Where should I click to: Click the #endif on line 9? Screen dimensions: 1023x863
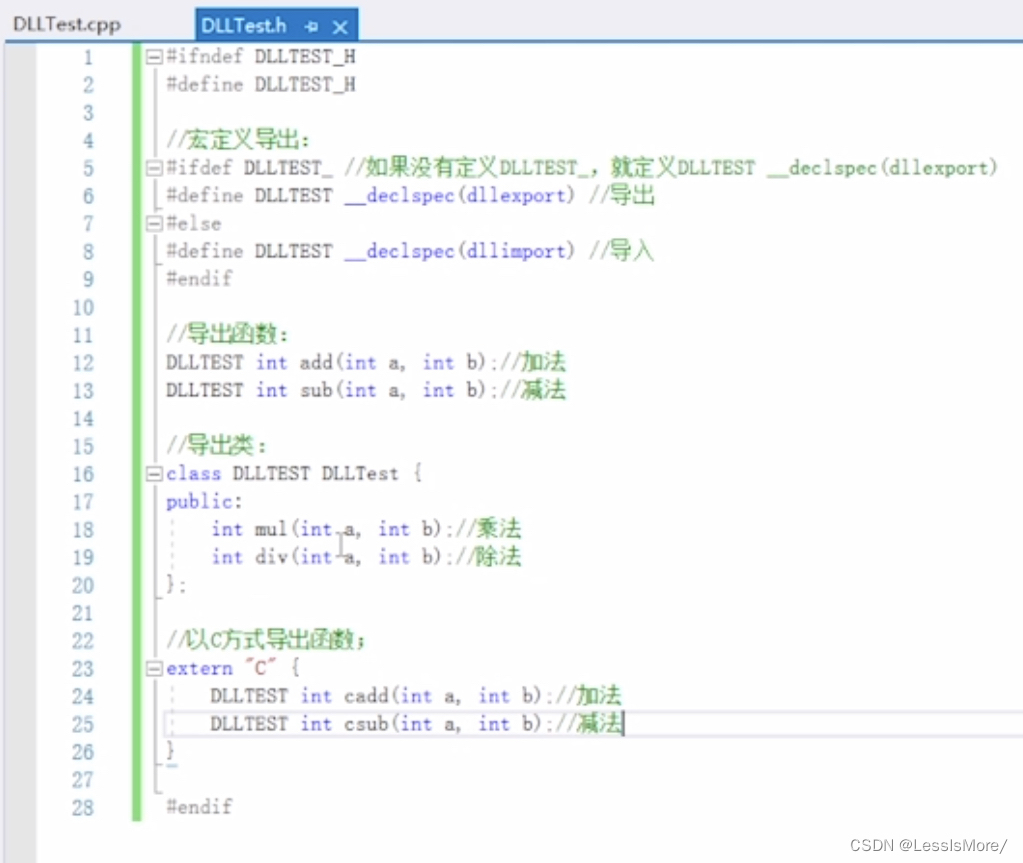tap(199, 279)
